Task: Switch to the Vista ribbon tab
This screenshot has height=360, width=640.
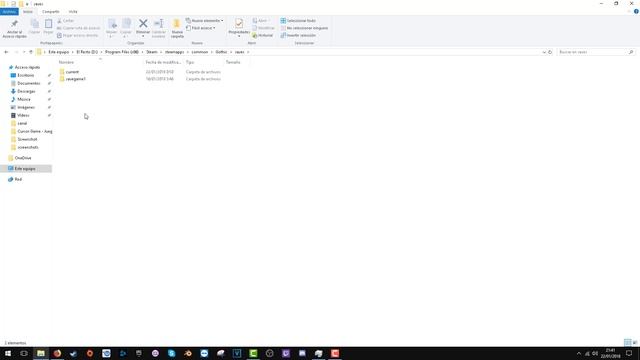Action: pyautogui.click(x=73, y=12)
